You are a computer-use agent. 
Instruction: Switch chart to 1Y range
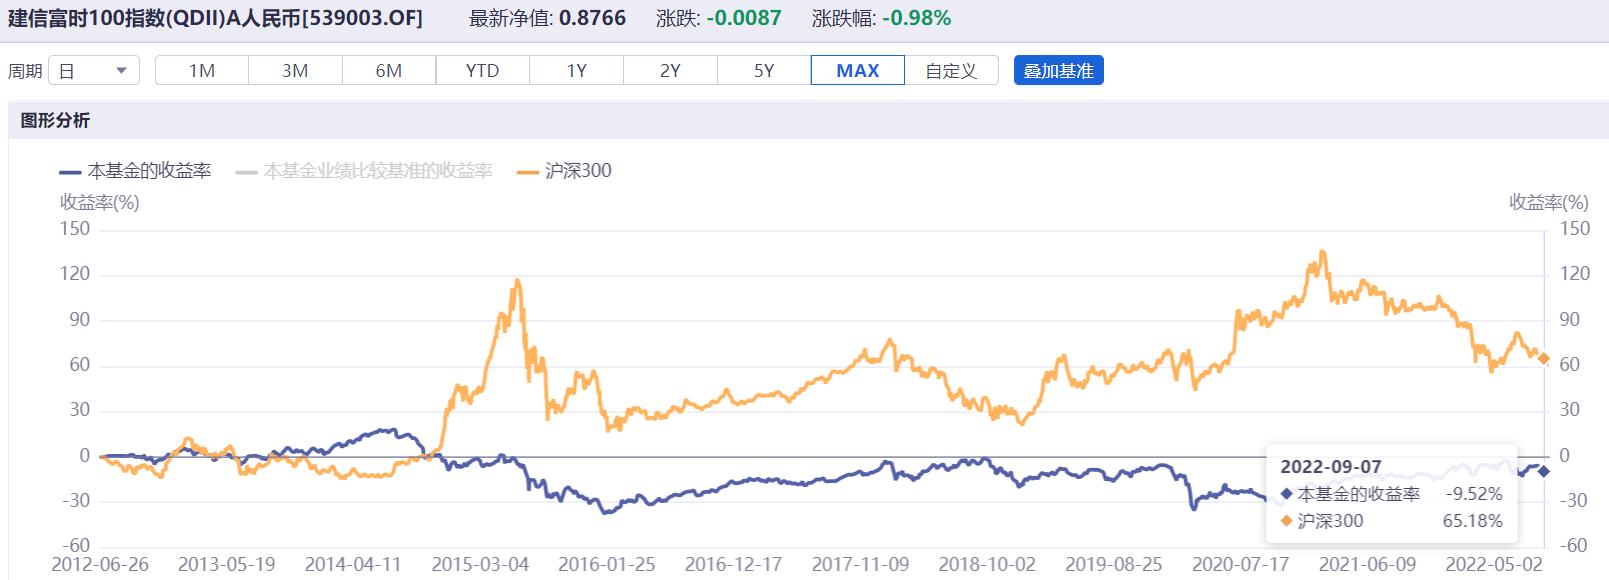[x=577, y=71]
